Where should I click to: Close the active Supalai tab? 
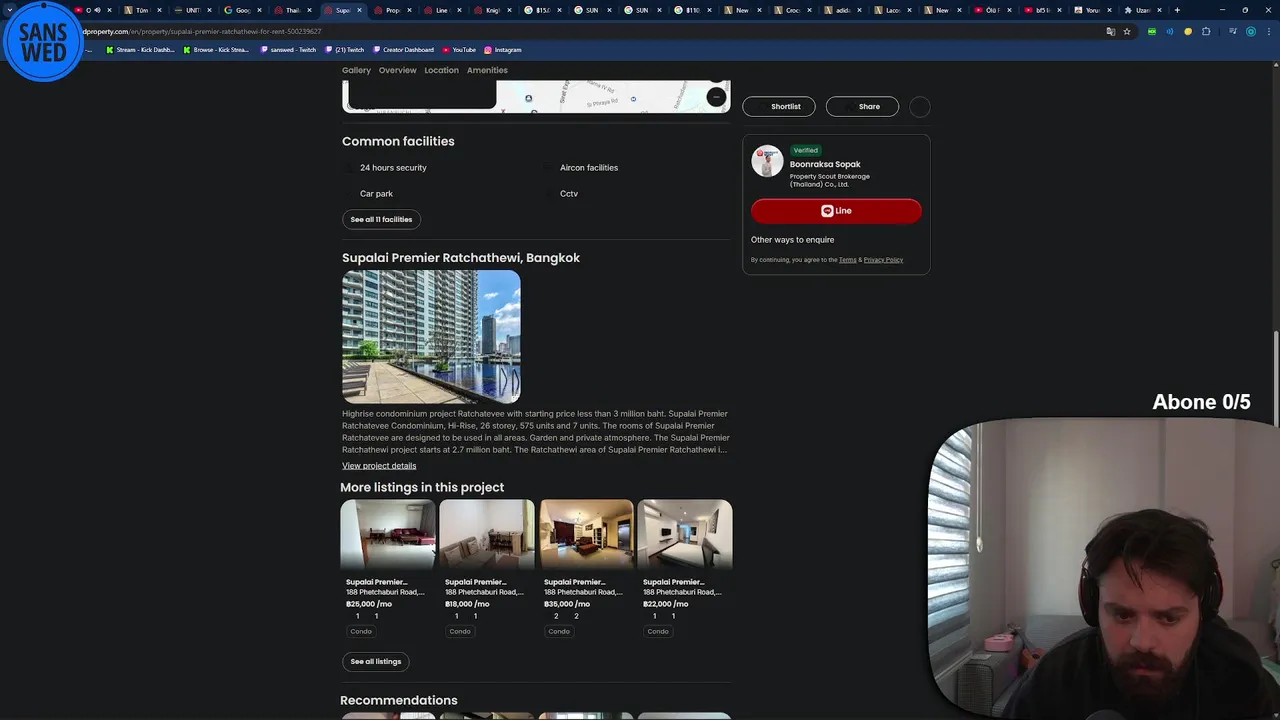coord(359,10)
